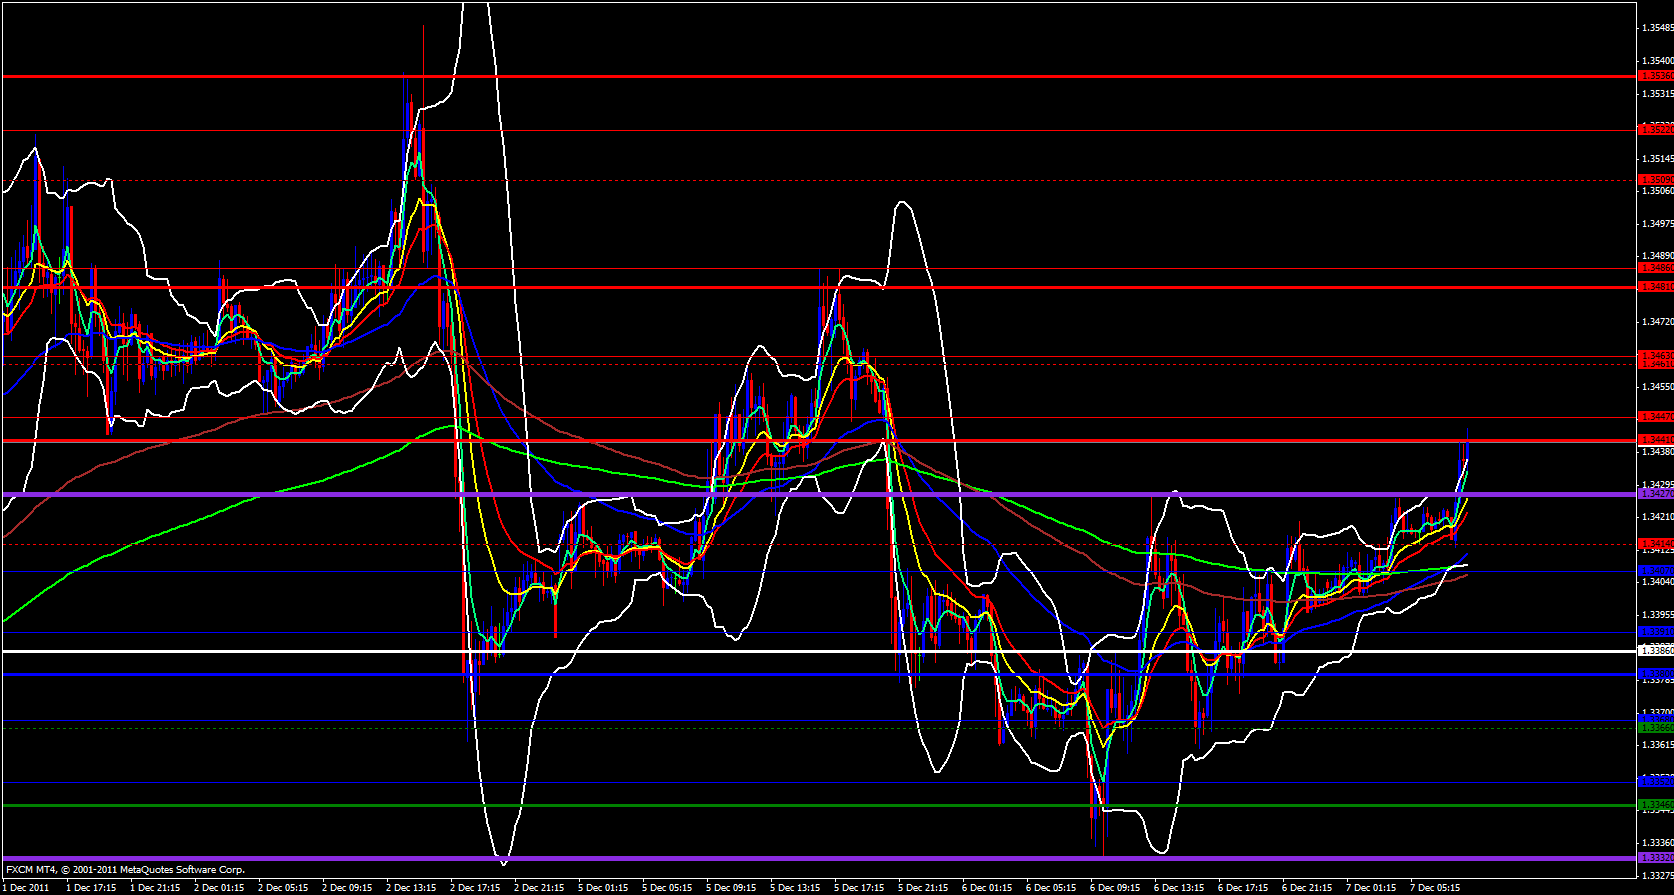Click the '7 Dec 05:15' time label

tap(1435, 887)
